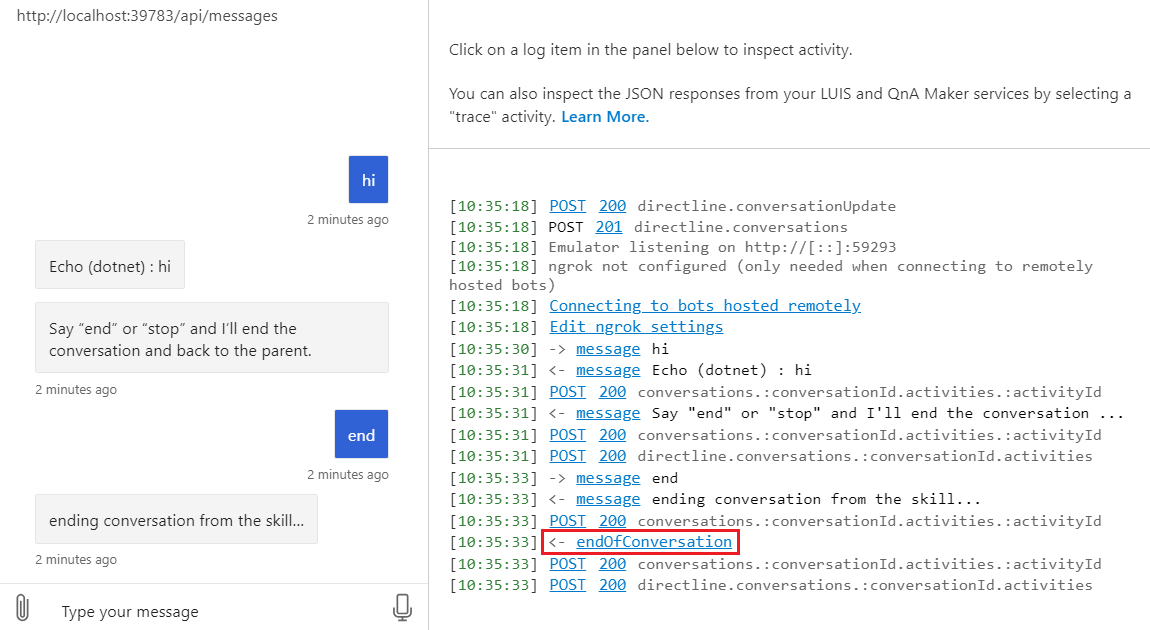The image size is (1150, 630).
Task: Select the 'hi' user chat bubble
Action: pyautogui.click(x=368, y=179)
